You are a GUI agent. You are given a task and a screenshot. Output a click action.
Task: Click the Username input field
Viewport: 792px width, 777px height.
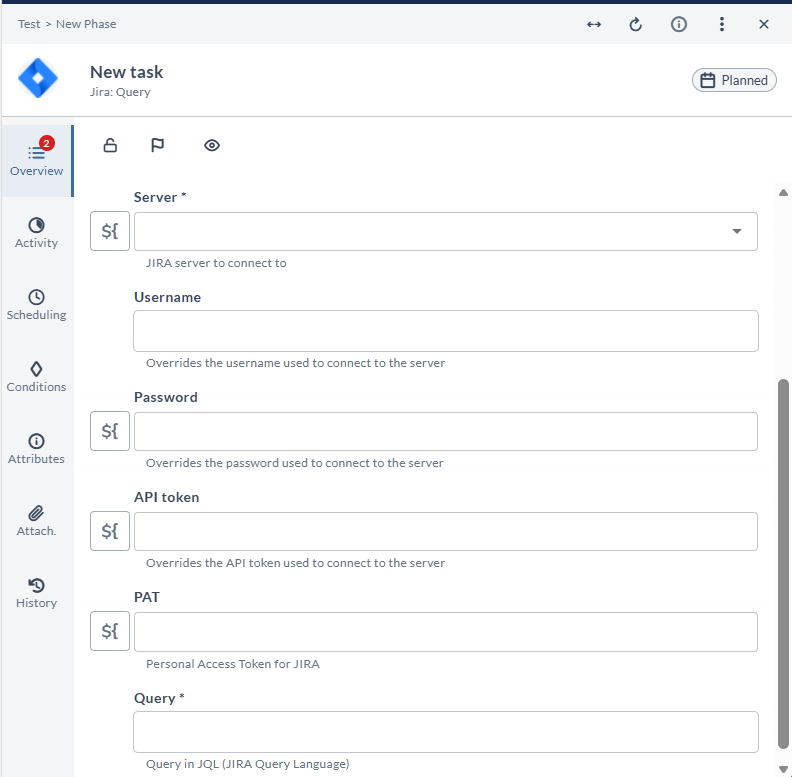coord(446,331)
